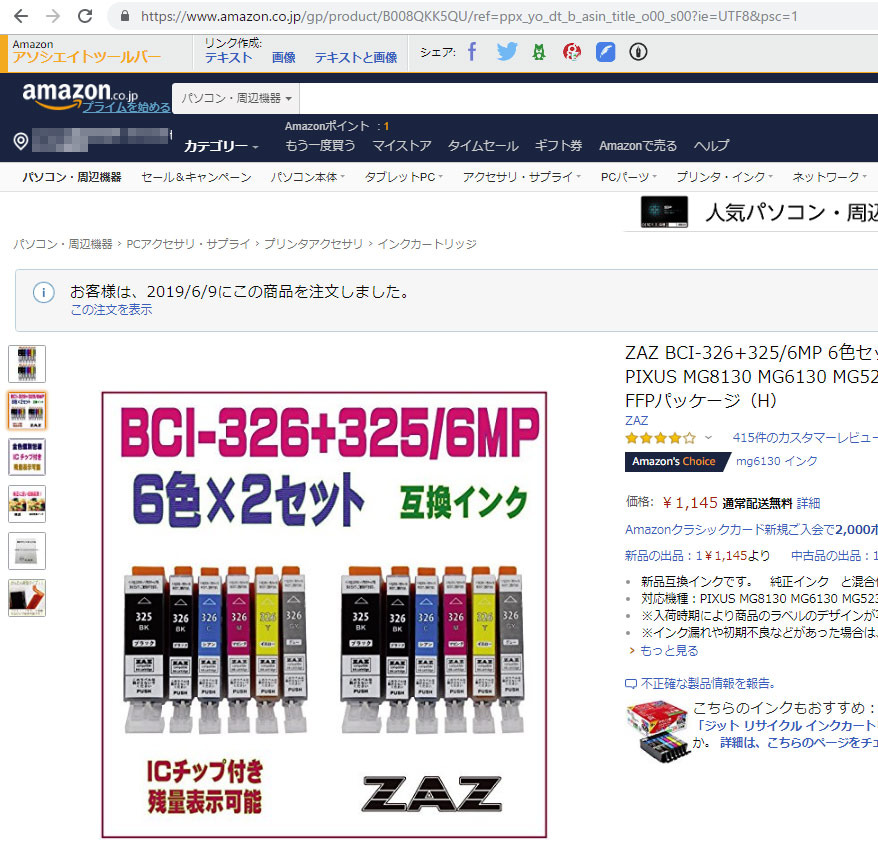Click the info icon in the order notice

tap(44, 292)
